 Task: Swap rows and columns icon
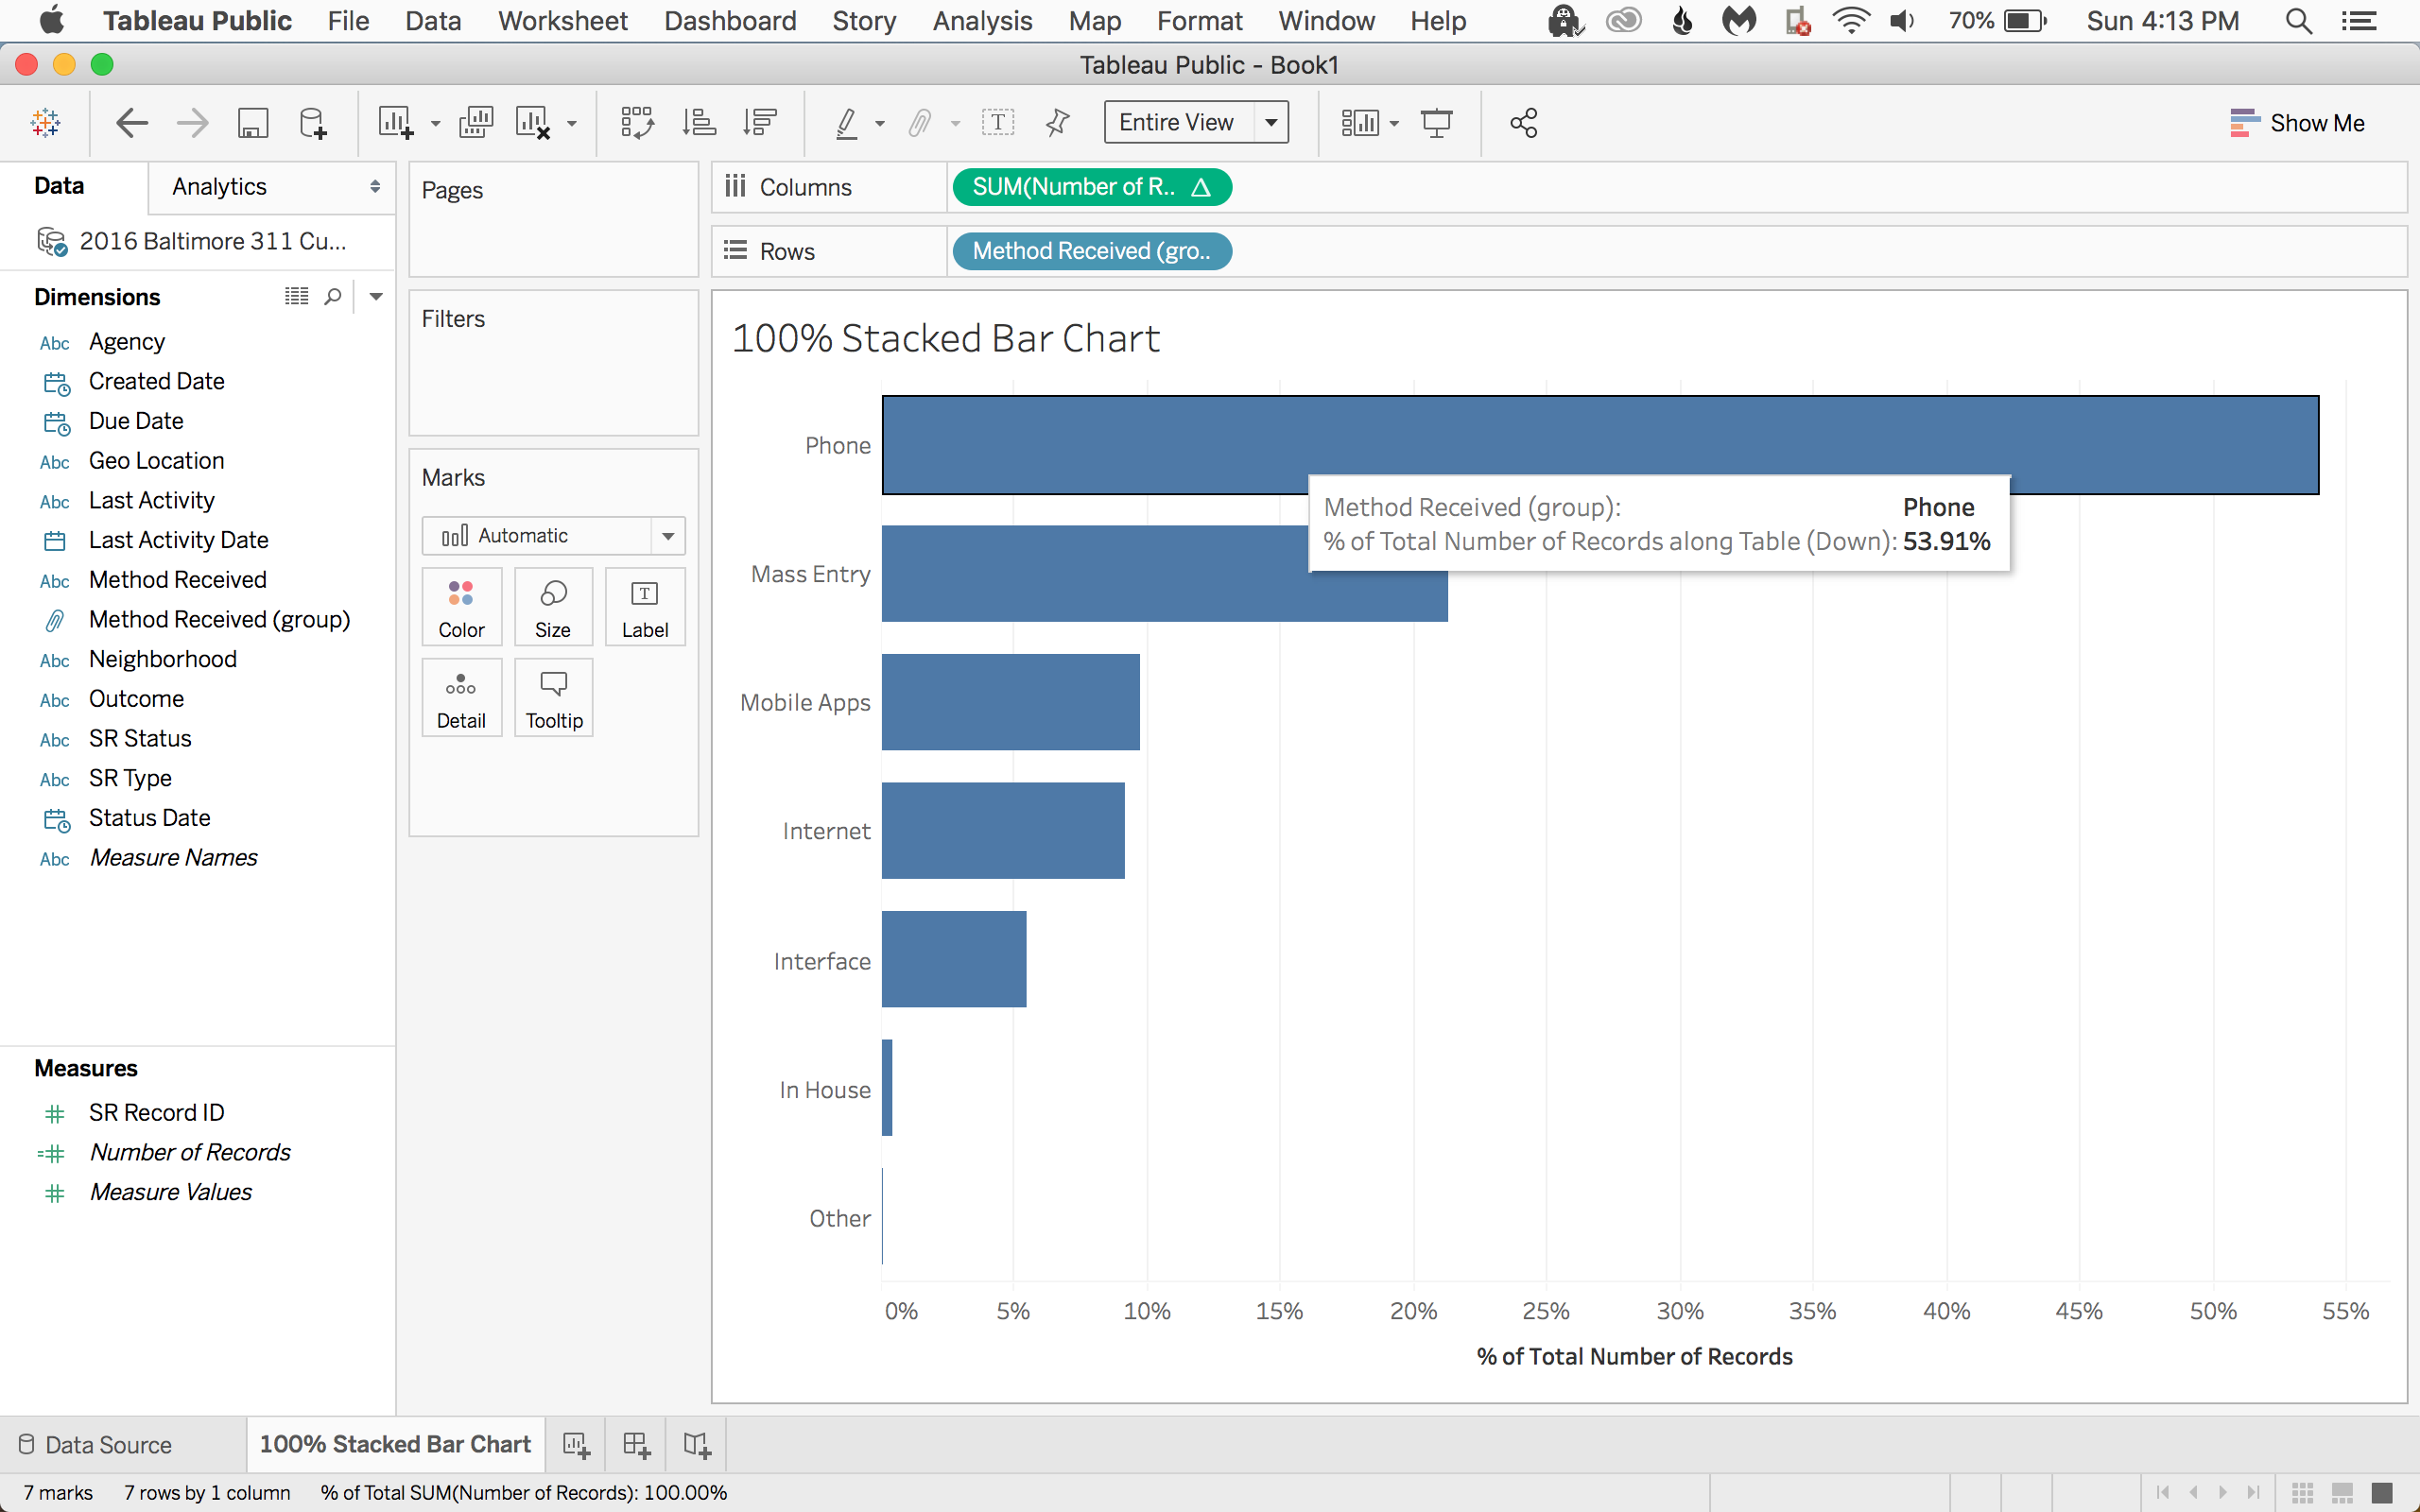637,123
